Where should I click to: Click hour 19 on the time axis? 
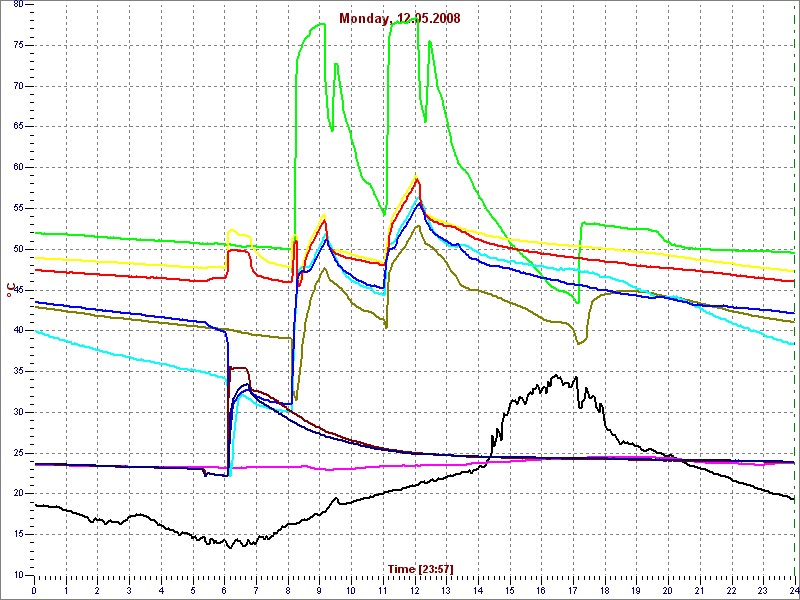tap(636, 590)
